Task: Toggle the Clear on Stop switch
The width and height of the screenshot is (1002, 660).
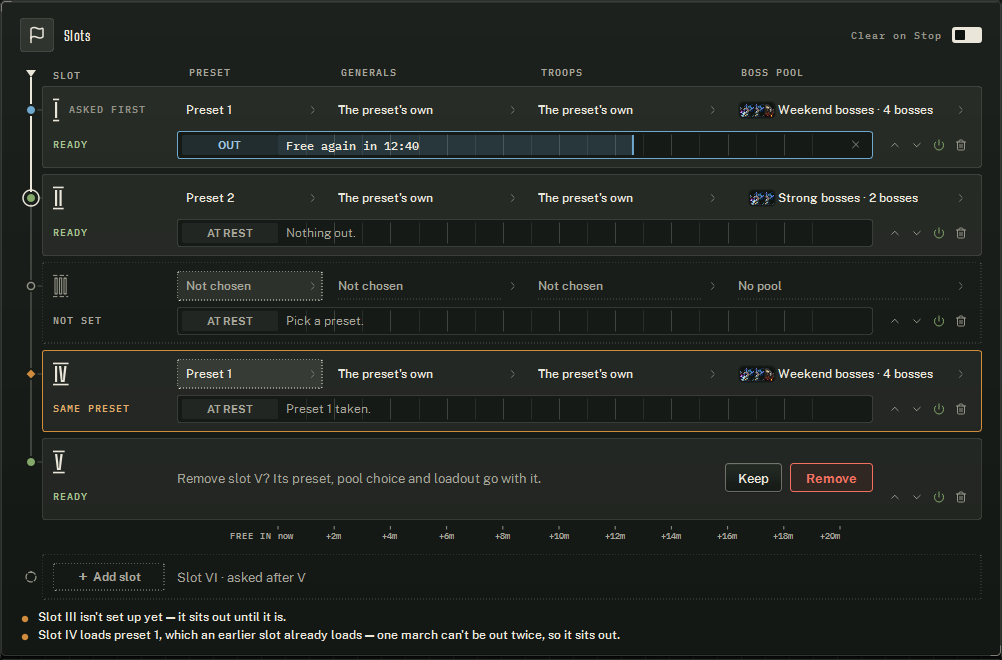Action: point(966,35)
